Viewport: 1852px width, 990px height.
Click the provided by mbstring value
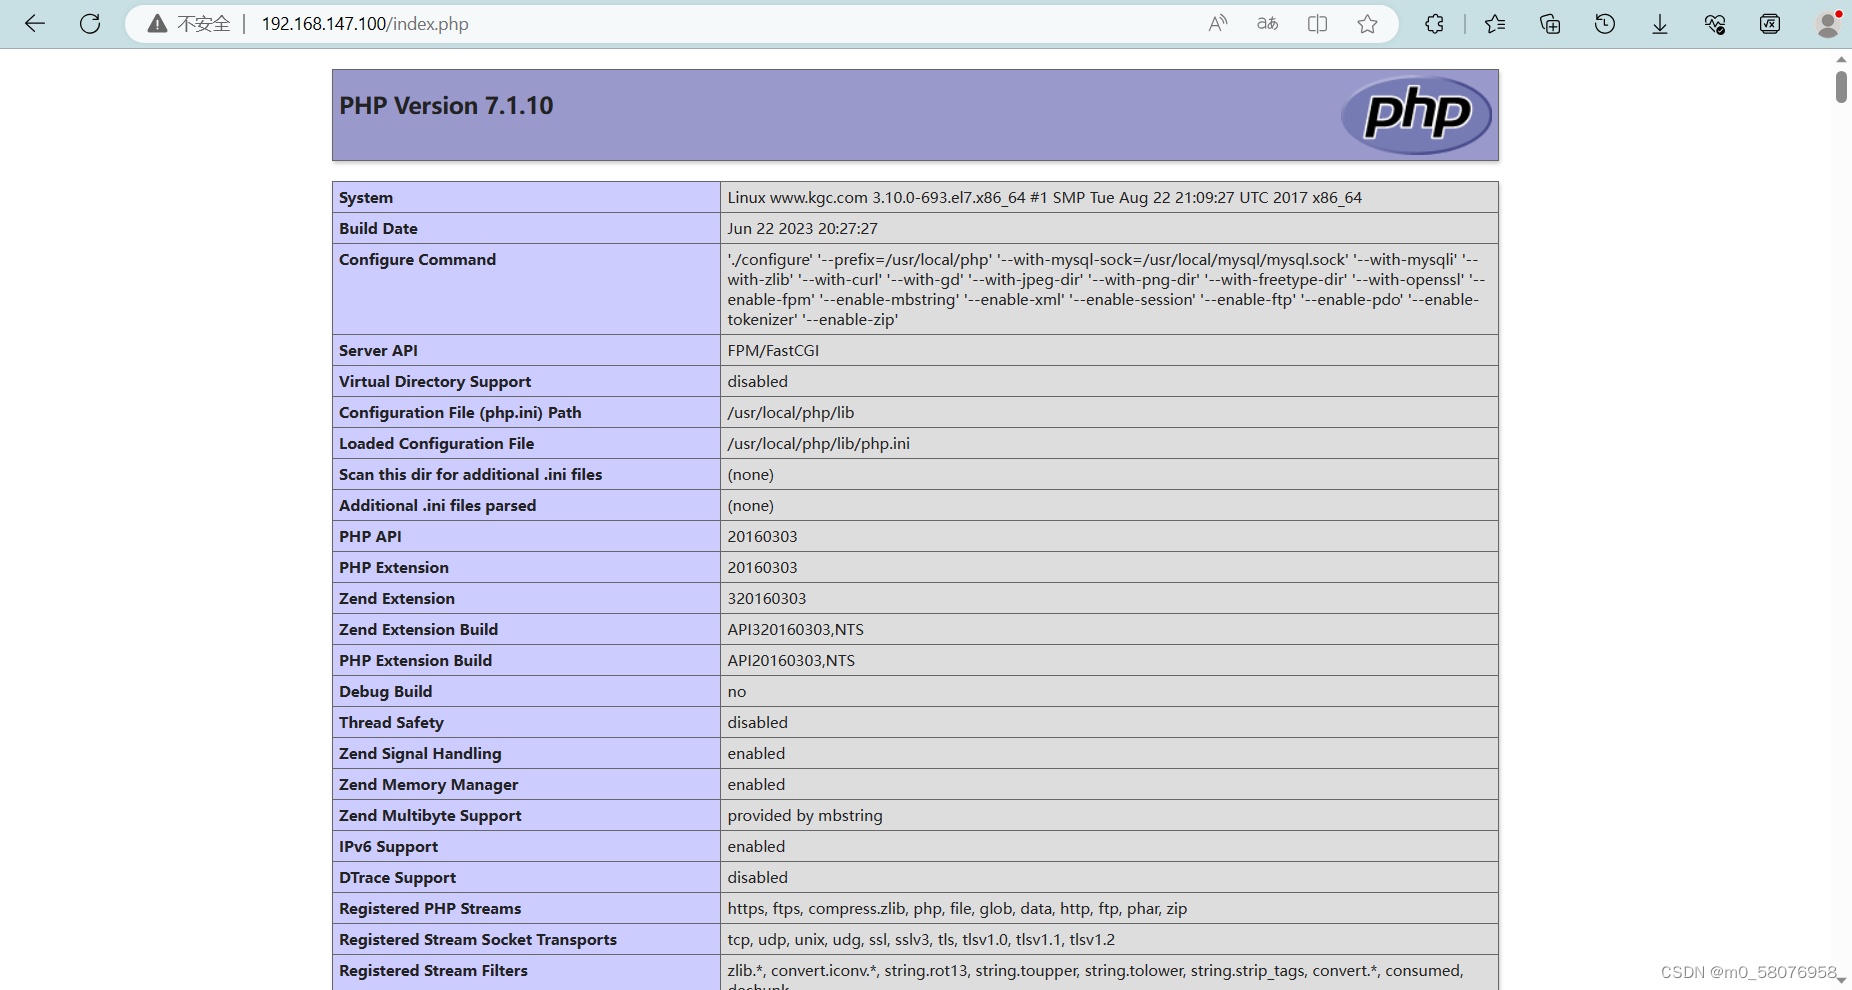(x=805, y=816)
